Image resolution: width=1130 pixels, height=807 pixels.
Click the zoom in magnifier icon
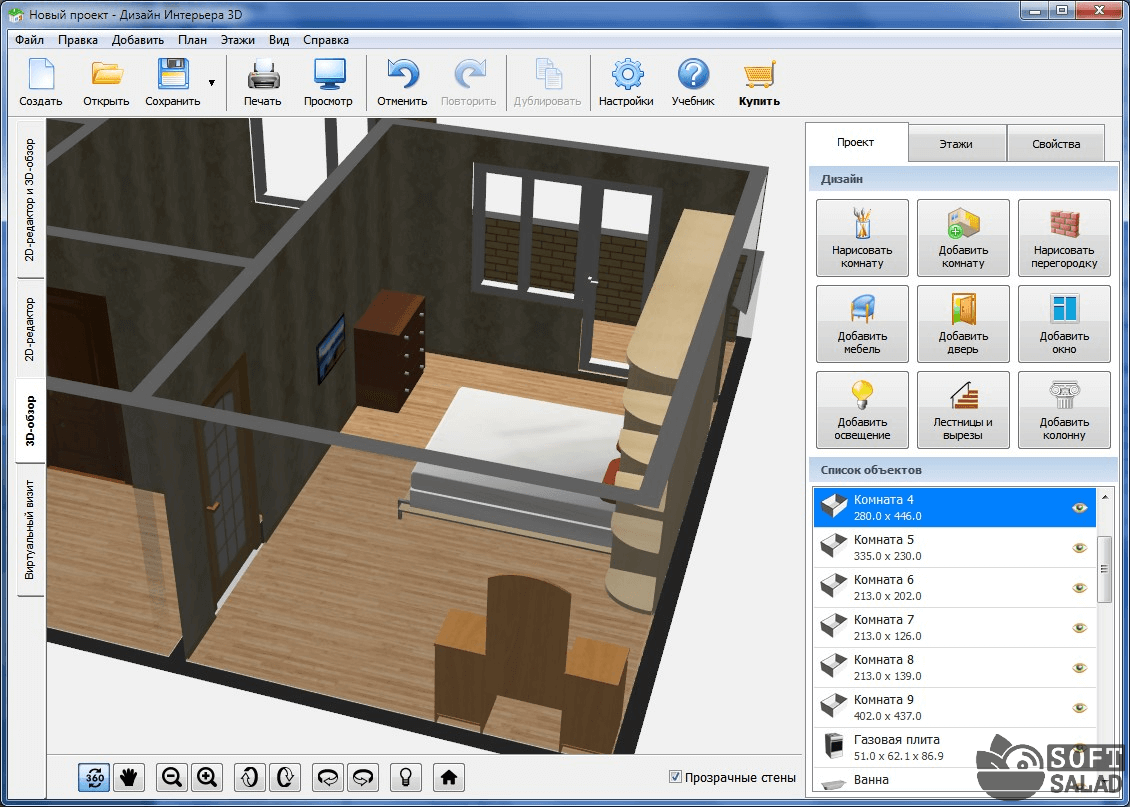pyautogui.click(x=207, y=776)
